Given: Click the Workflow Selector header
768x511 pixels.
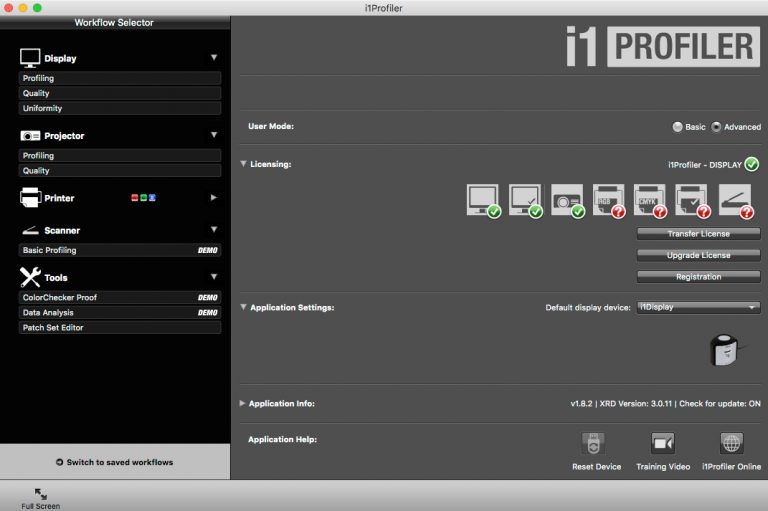Looking at the screenshot, I should (x=114, y=23).
